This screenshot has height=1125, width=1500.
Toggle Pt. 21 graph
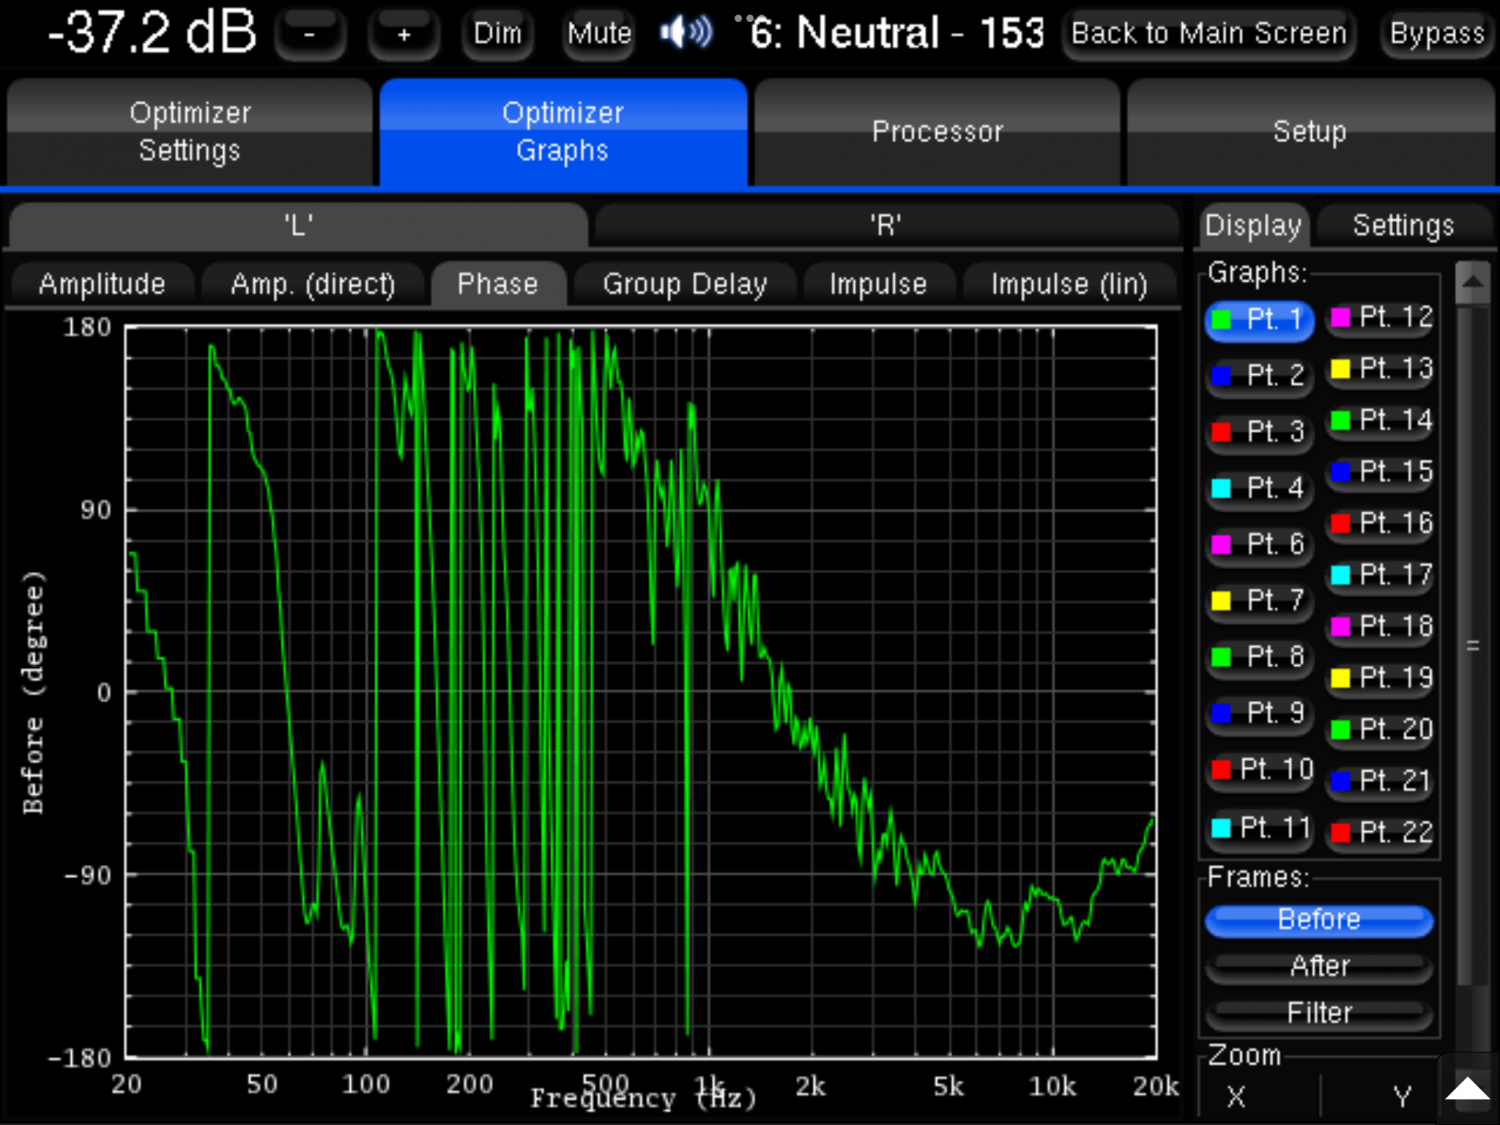[x=1381, y=781]
